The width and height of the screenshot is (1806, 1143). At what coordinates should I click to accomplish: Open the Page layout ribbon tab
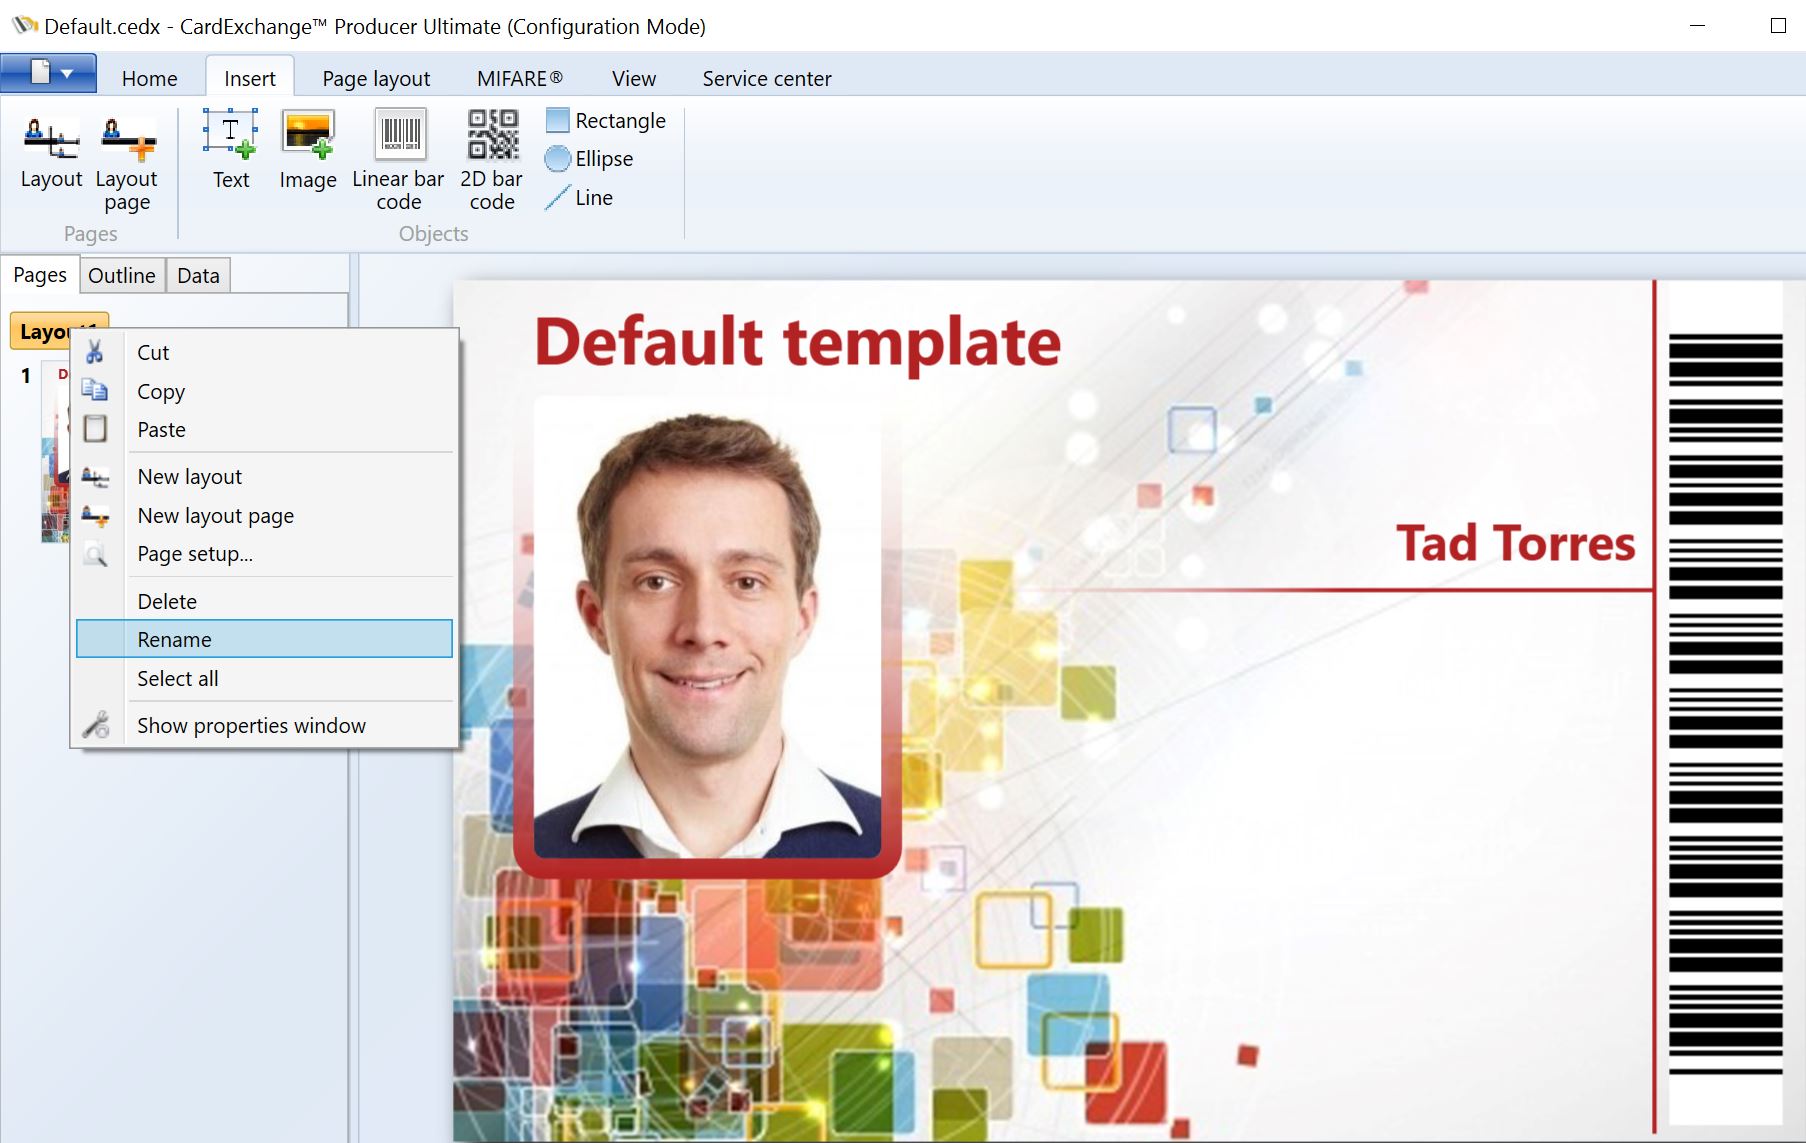(x=376, y=78)
